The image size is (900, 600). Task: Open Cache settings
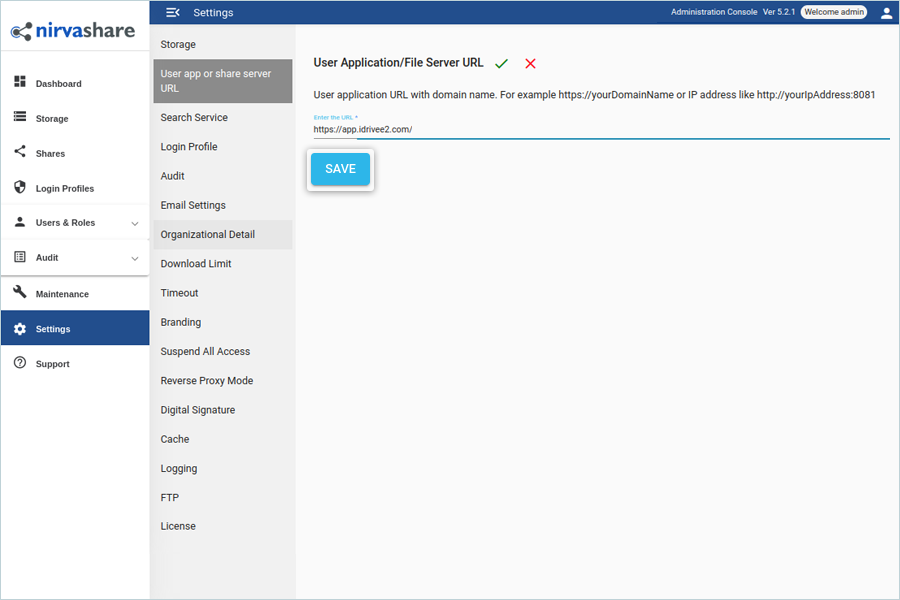click(223, 439)
